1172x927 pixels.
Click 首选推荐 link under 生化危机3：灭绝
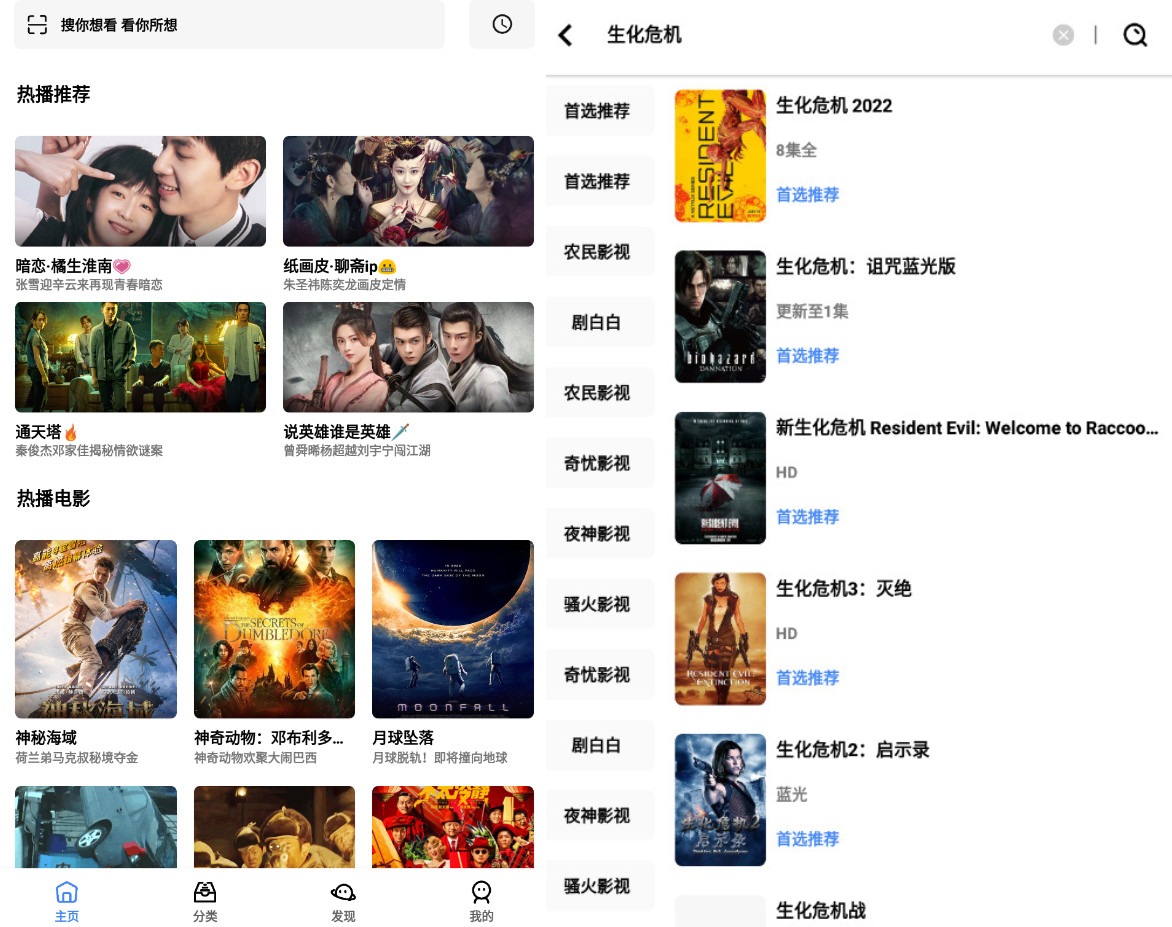808,678
